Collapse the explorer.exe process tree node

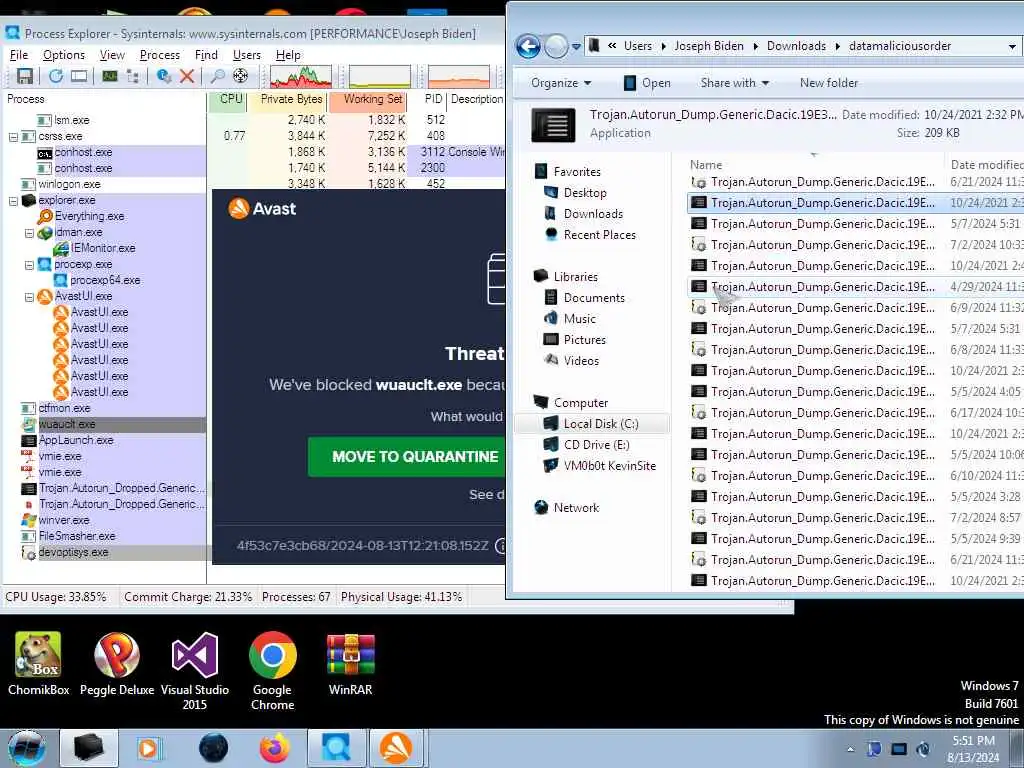(13, 200)
